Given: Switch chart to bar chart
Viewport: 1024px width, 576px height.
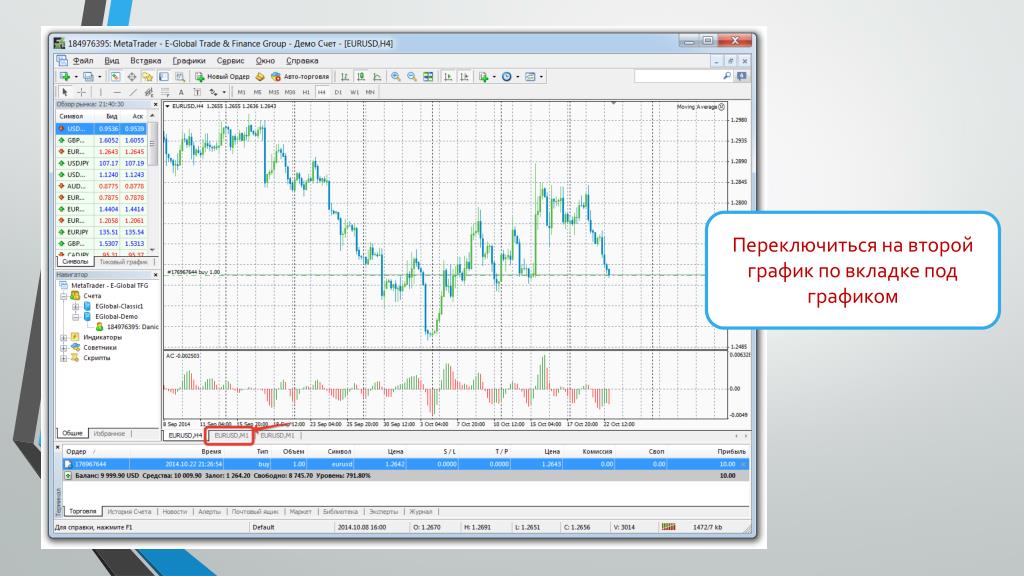Looking at the screenshot, I should point(345,76).
